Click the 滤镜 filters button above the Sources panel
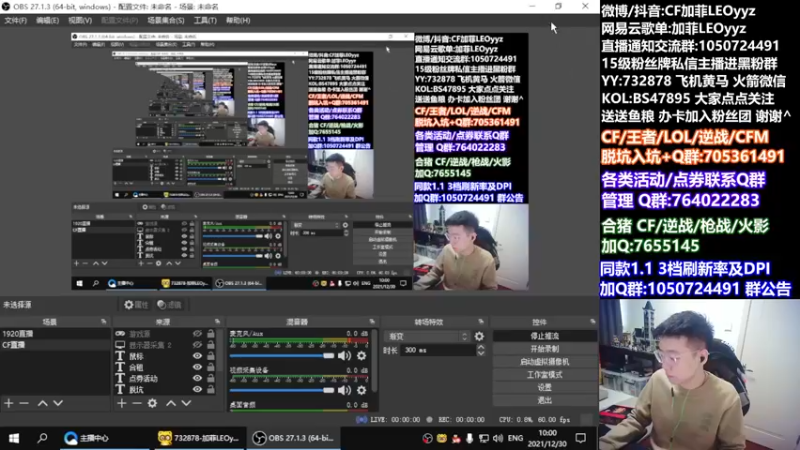The height and width of the screenshot is (450, 800). coord(169,305)
